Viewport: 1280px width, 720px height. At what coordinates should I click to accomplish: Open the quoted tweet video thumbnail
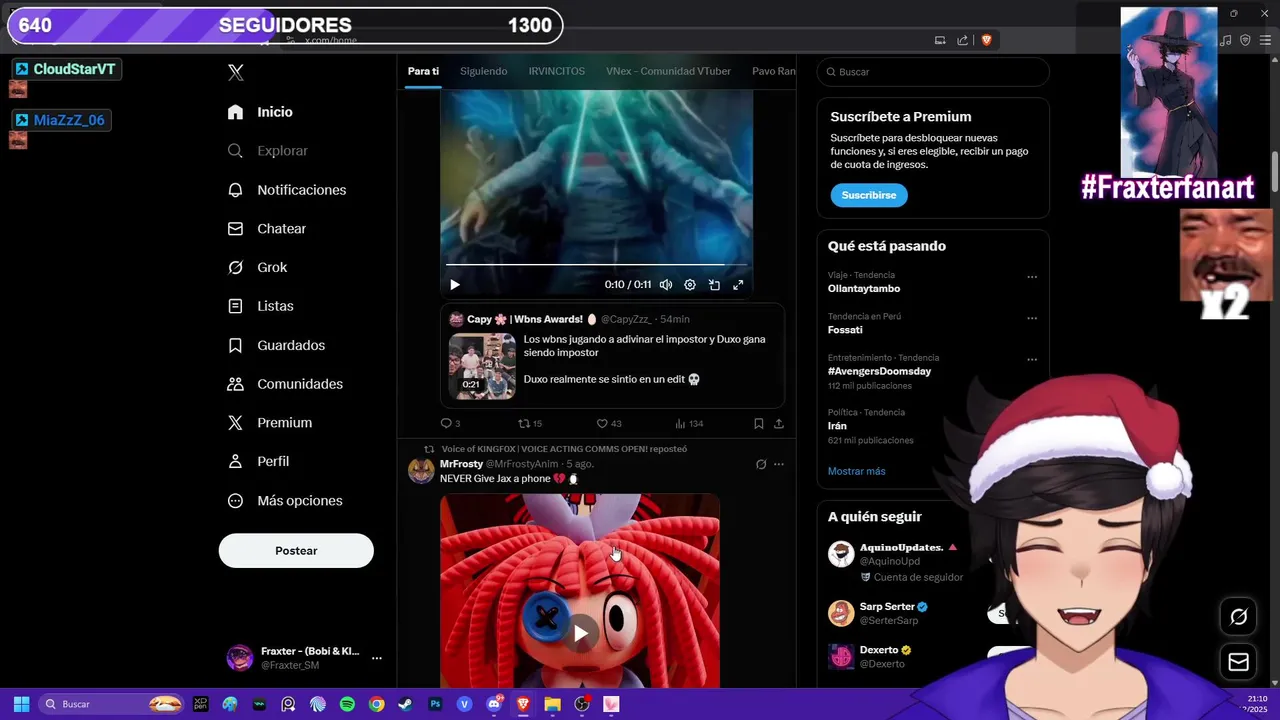482,366
